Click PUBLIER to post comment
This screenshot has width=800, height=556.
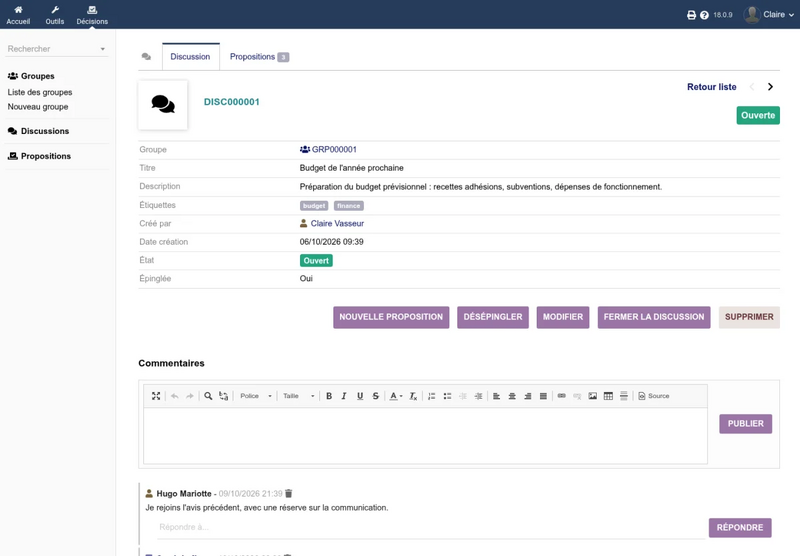(x=745, y=424)
